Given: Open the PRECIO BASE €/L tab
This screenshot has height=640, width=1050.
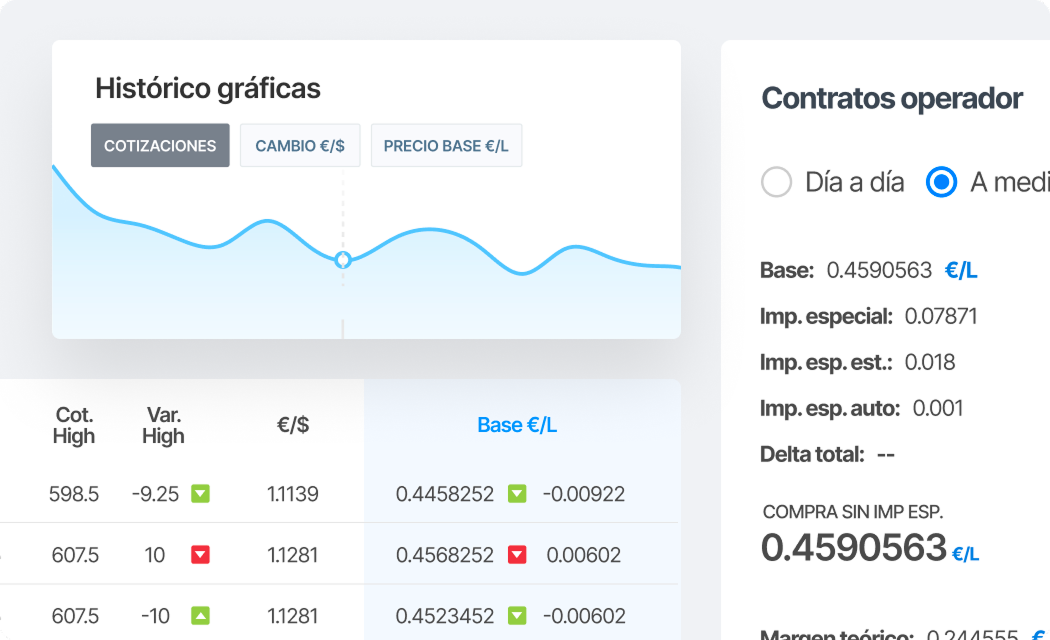Looking at the screenshot, I should click(x=446, y=145).
